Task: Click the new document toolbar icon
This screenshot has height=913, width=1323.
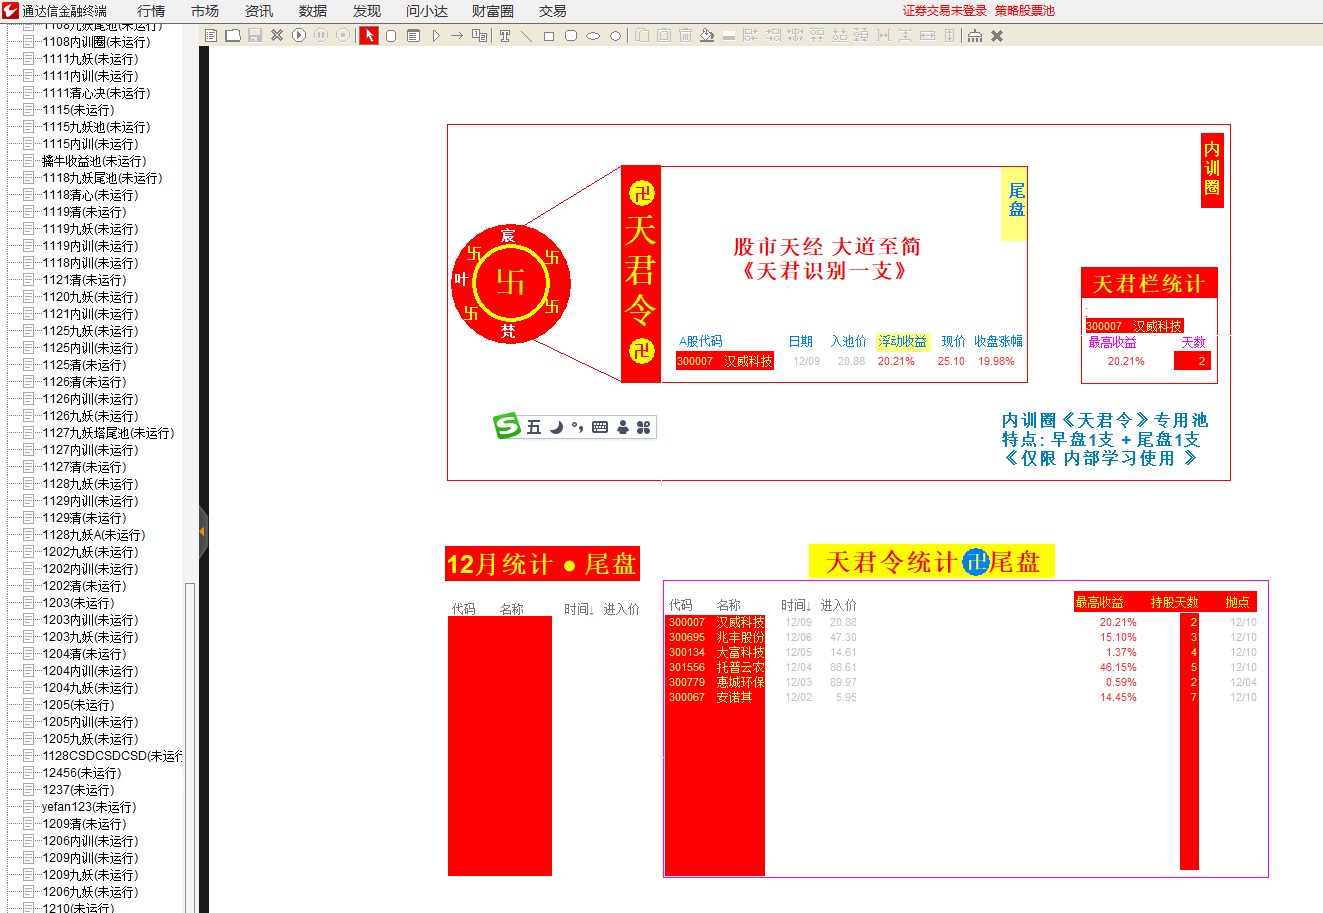Action: [210, 36]
